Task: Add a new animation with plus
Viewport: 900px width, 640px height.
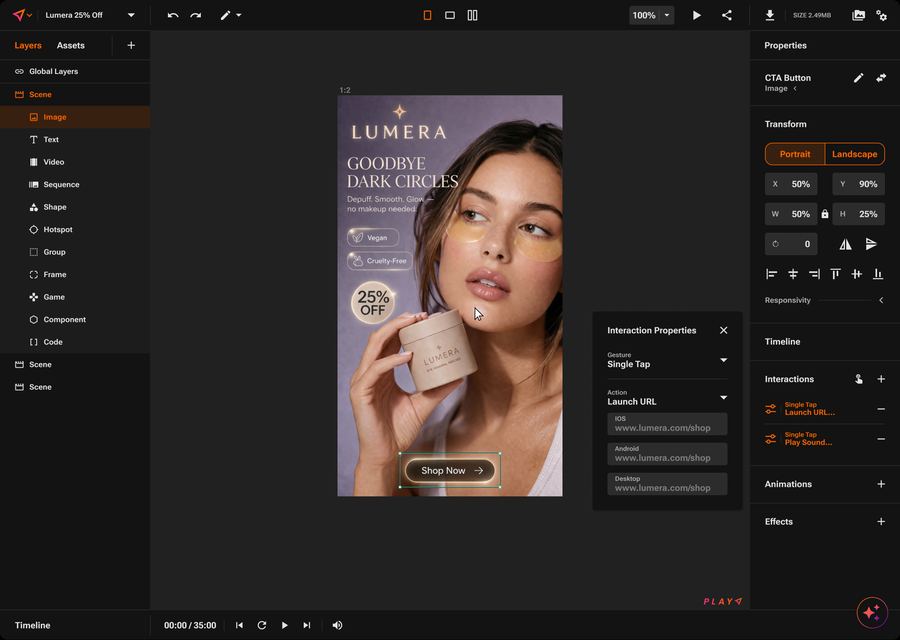Action: pyautogui.click(x=881, y=484)
